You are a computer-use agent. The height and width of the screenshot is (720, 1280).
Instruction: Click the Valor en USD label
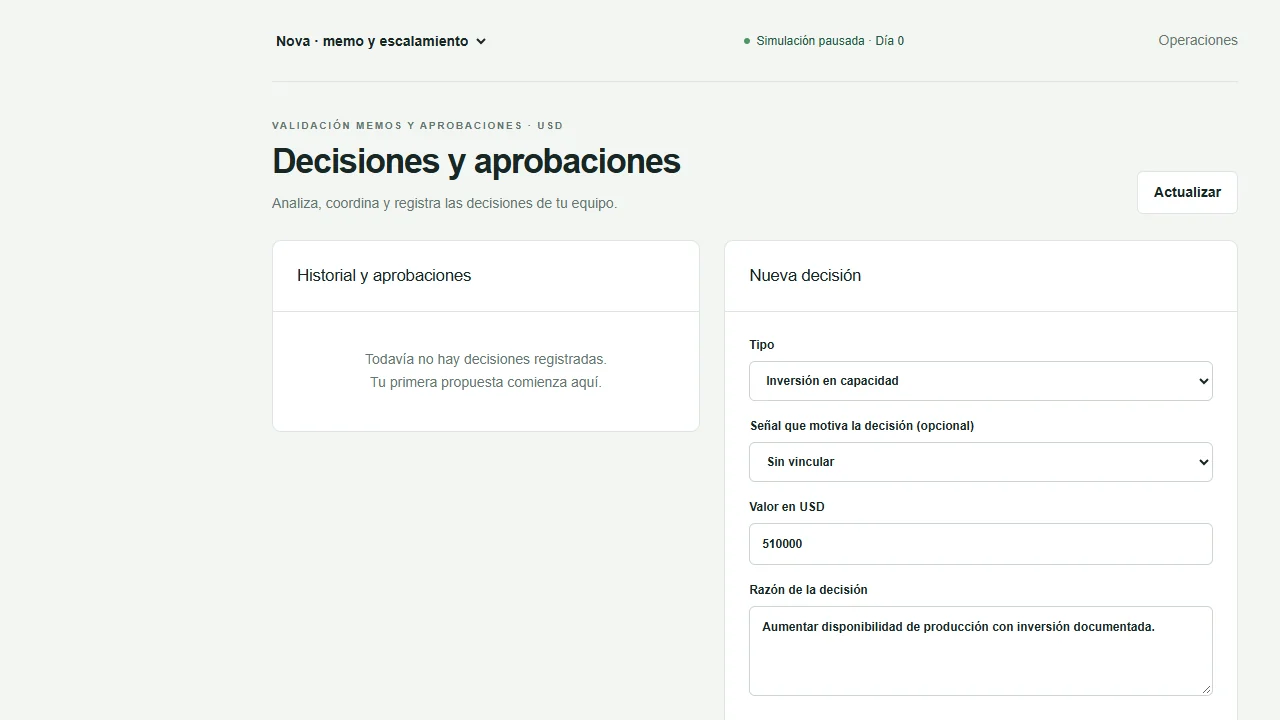point(787,507)
